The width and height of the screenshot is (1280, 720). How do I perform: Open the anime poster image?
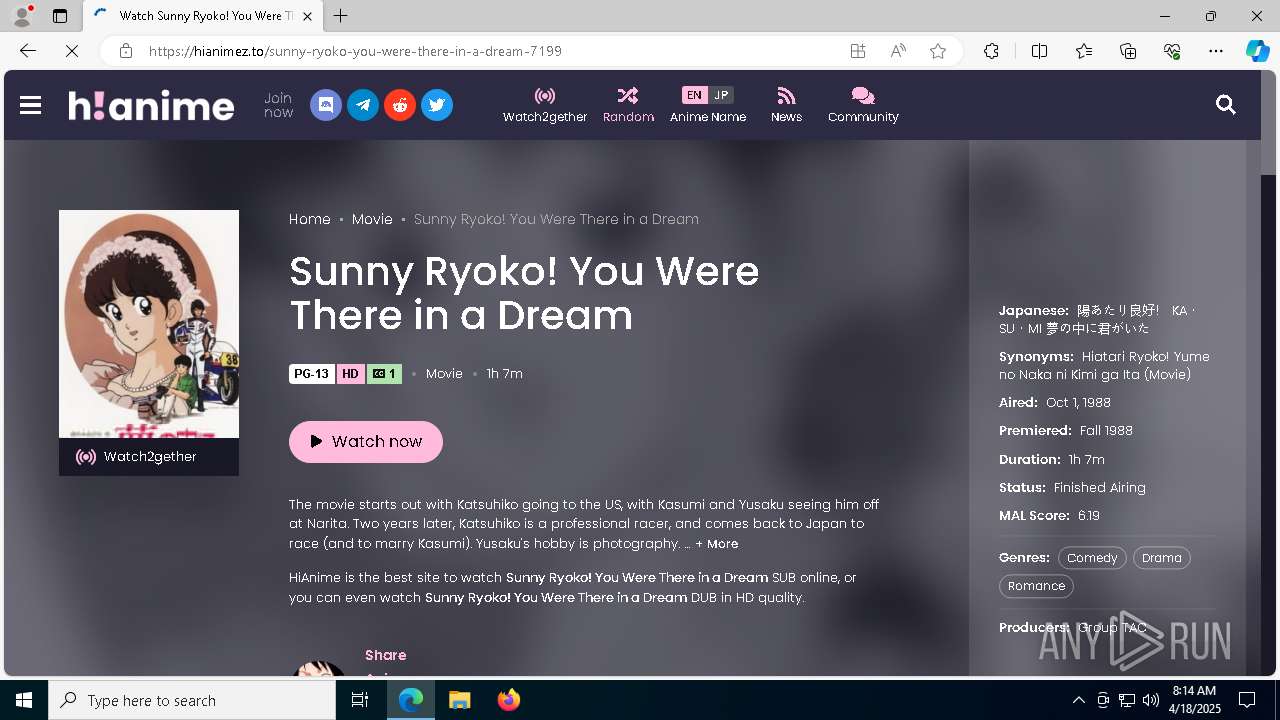click(149, 324)
